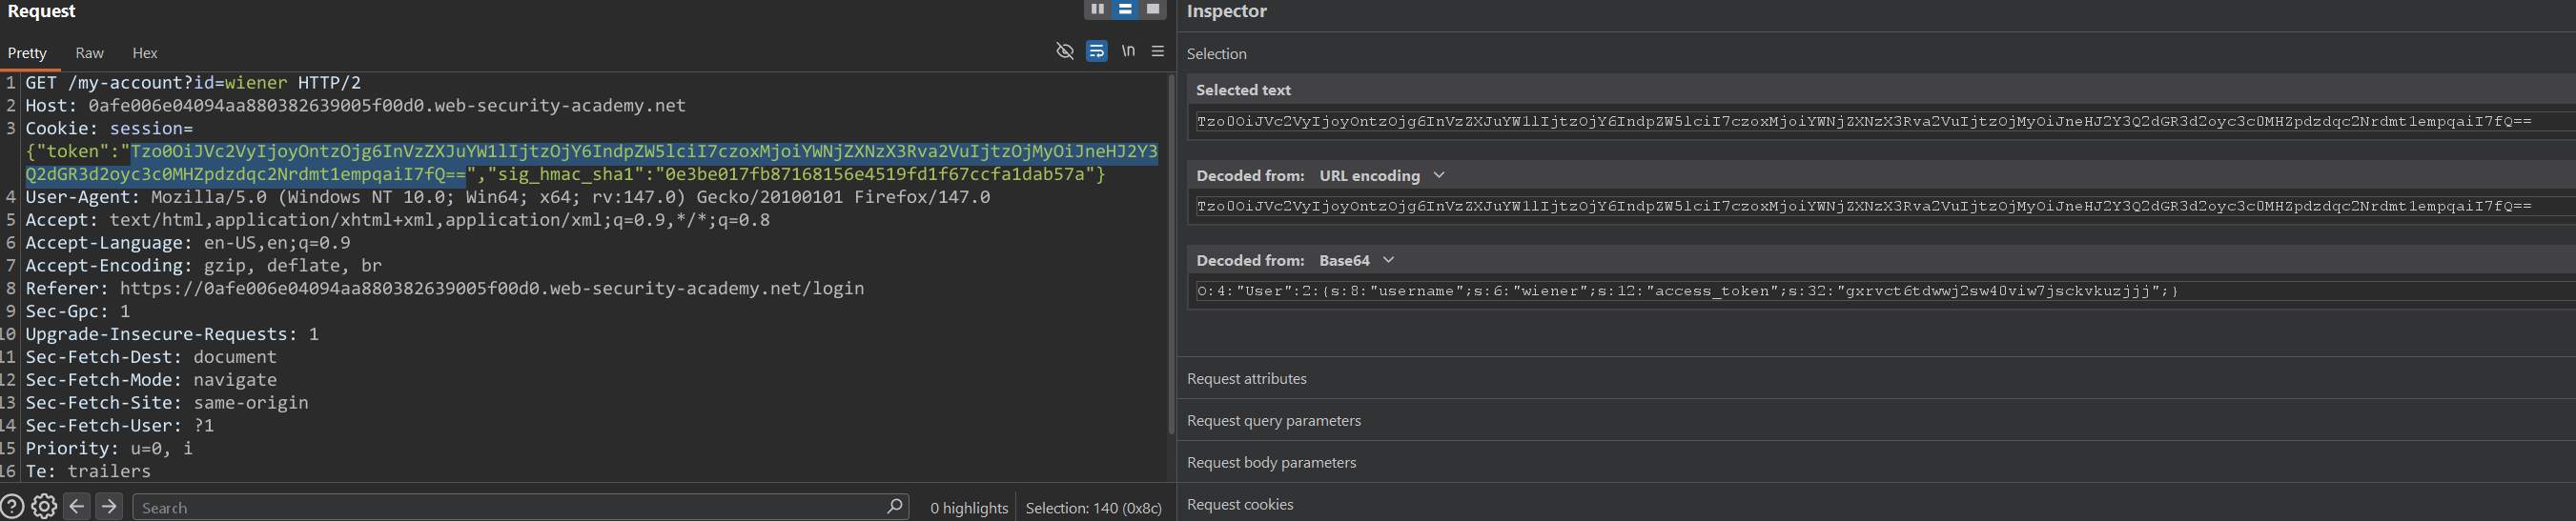This screenshot has height=521, width=2576.
Task: Switch to the Raw tab
Action: point(89,53)
